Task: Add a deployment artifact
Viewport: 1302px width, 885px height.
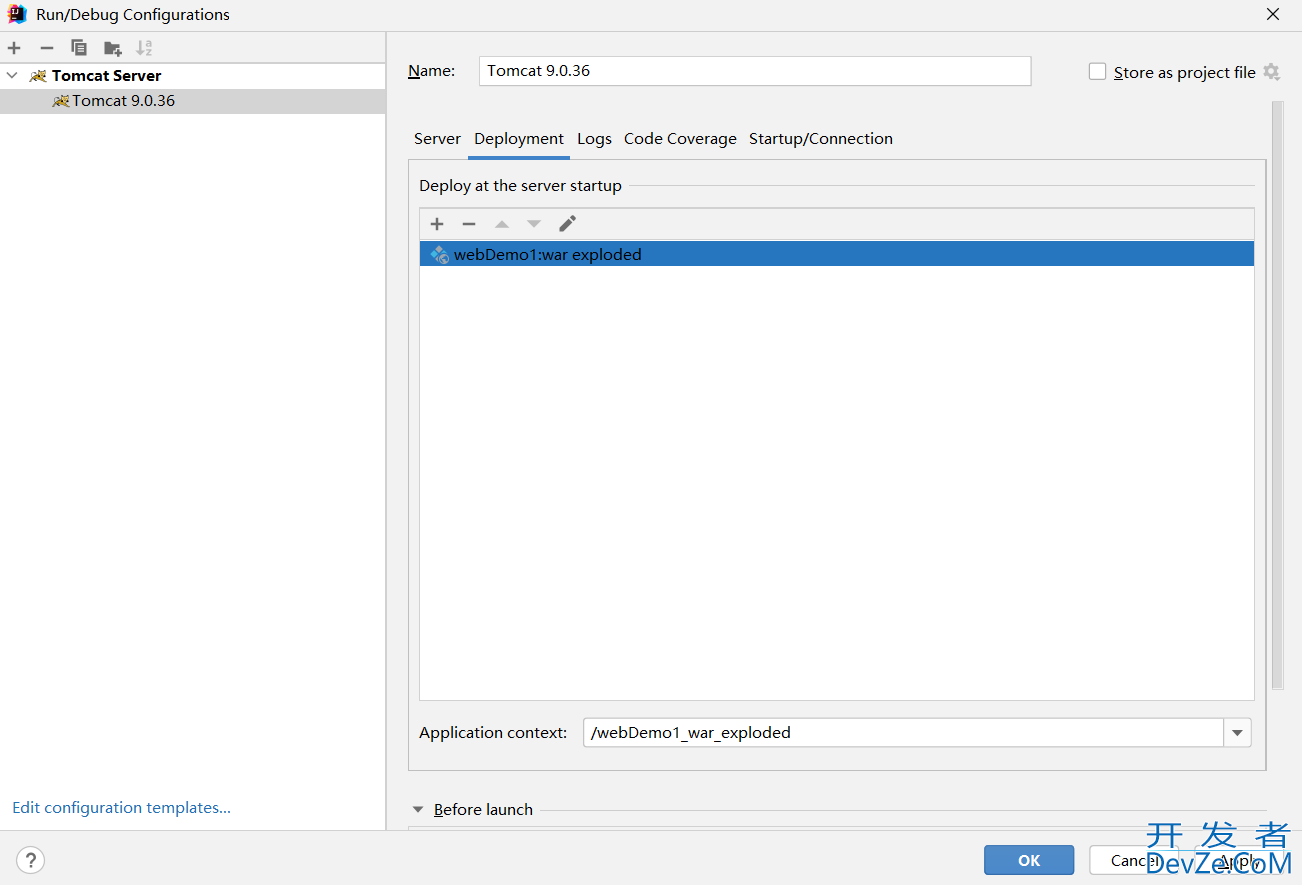Action: pyautogui.click(x=437, y=224)
